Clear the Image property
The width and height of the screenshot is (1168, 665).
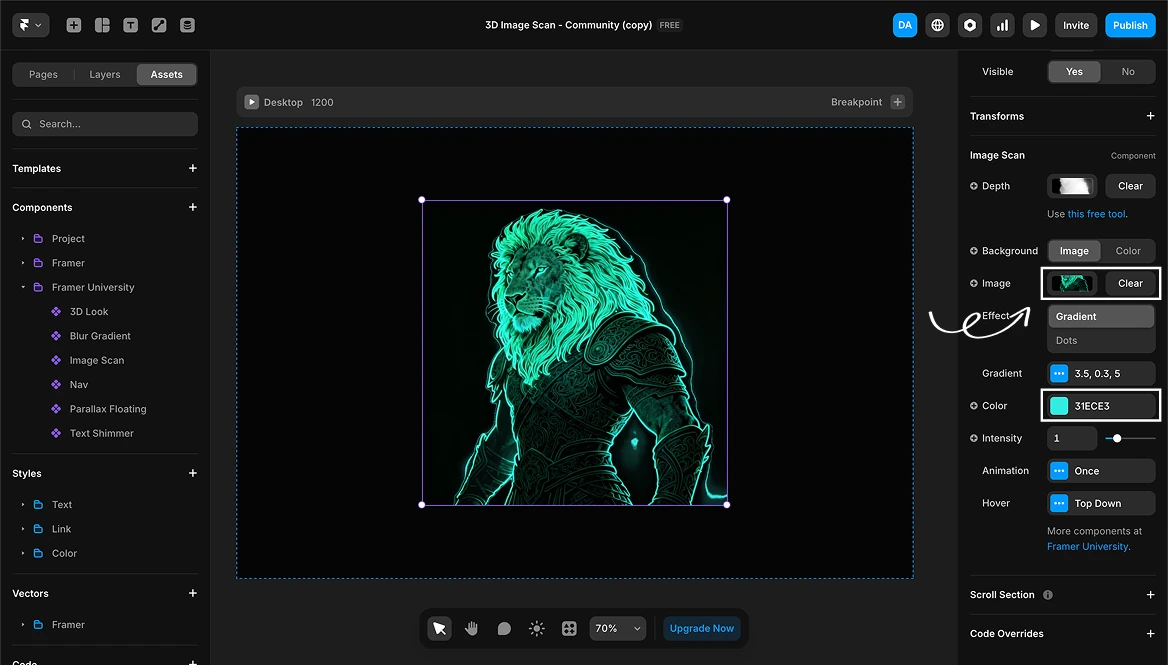coord(1130,284)
